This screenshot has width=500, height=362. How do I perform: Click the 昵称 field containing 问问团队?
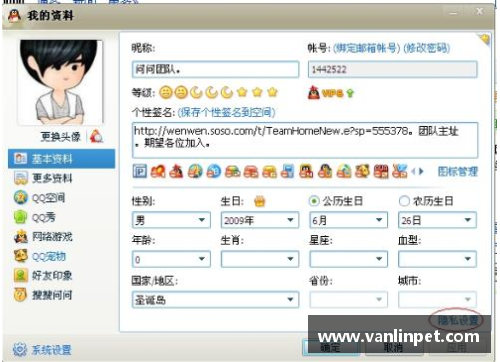(x=215, y=69)
